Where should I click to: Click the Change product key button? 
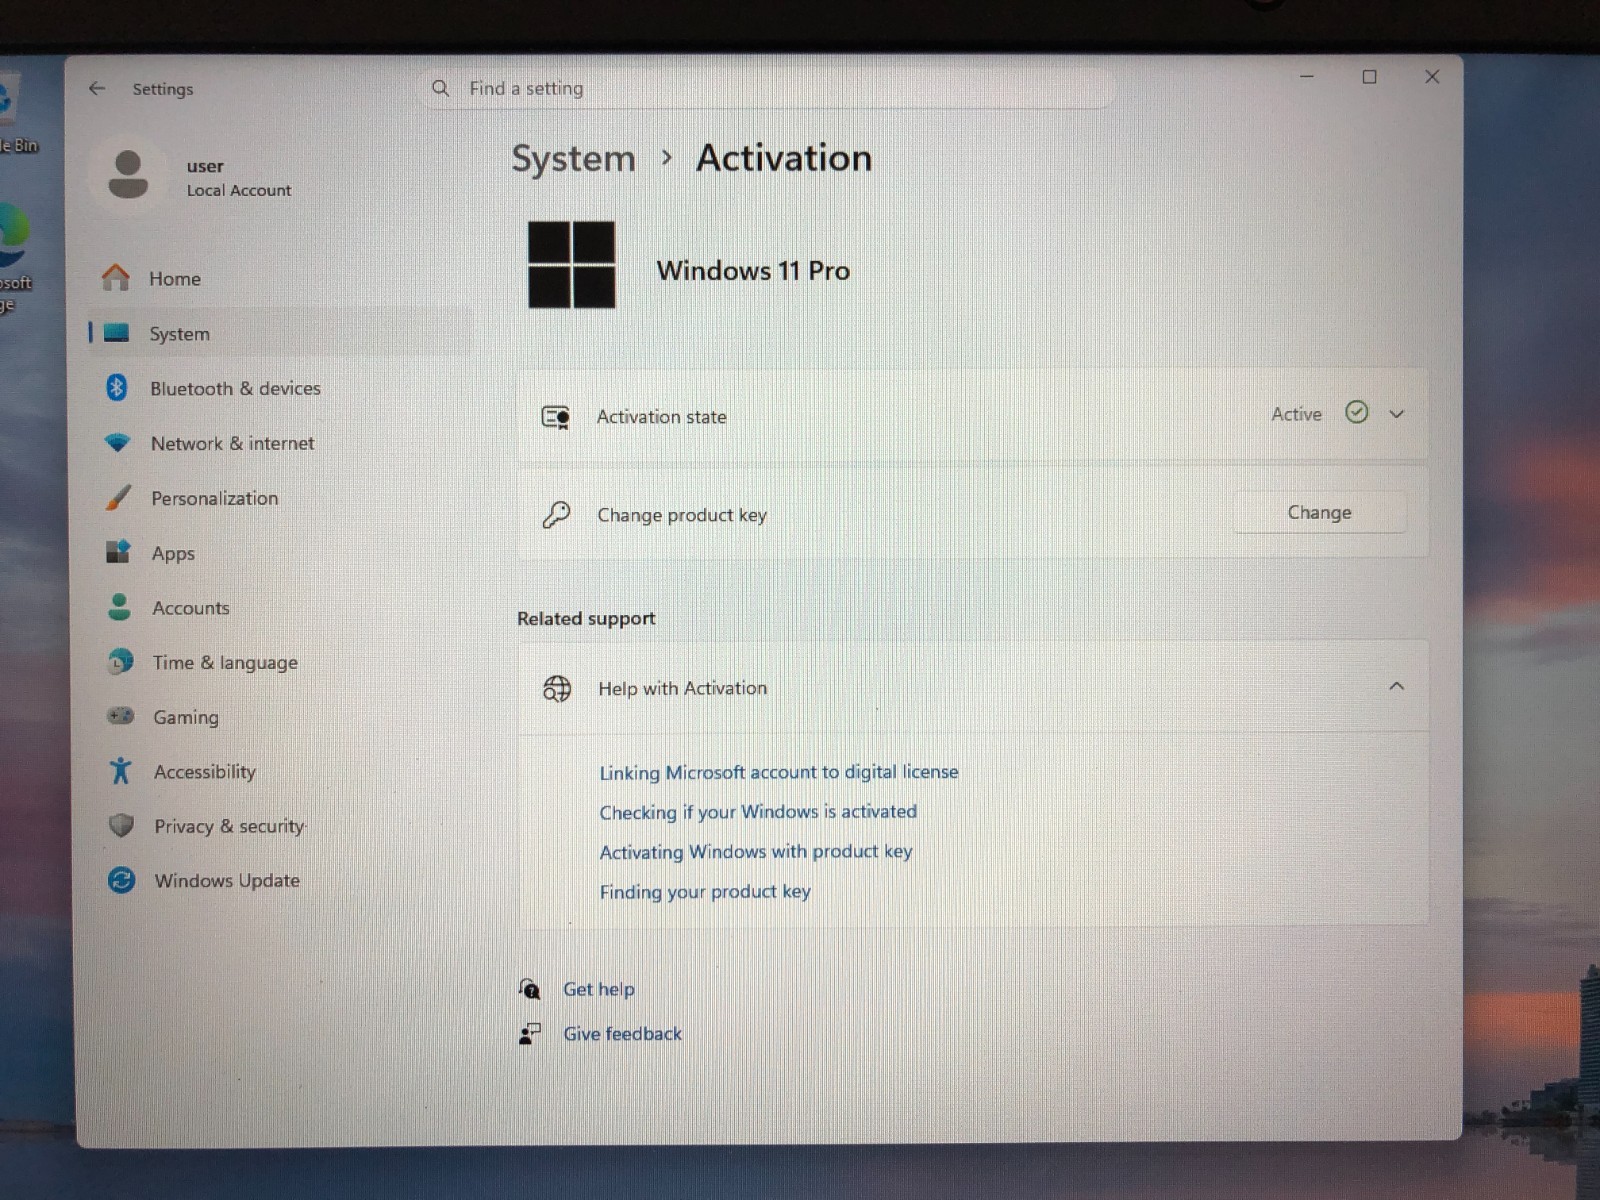pos(1319,512)
